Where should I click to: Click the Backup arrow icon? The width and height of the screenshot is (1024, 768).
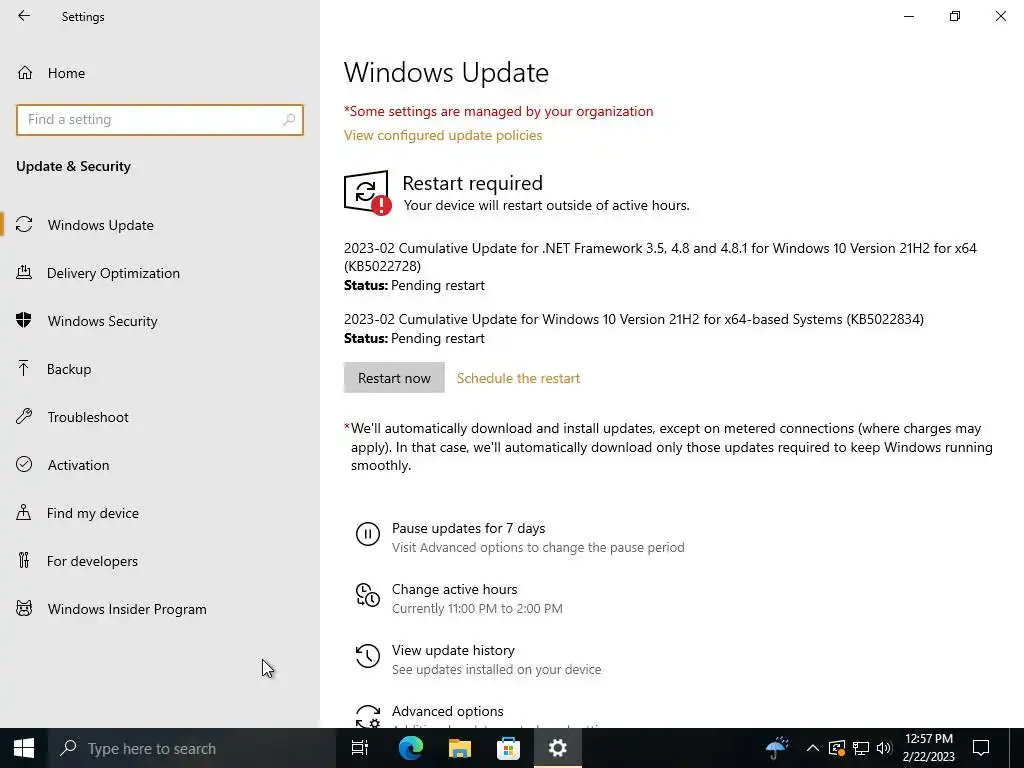click(24, 368)
